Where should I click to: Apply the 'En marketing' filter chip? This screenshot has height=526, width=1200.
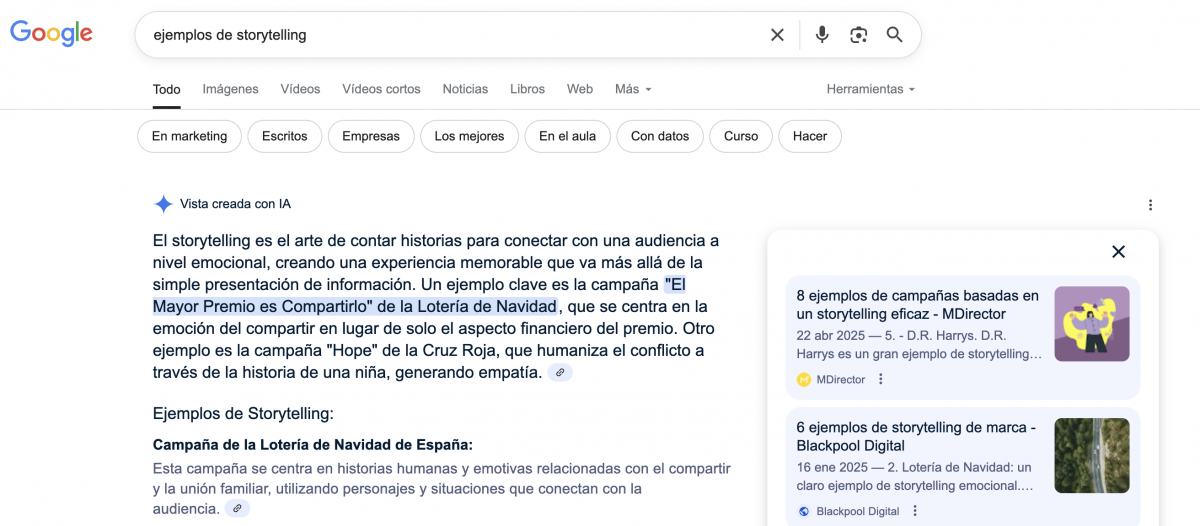189,136
